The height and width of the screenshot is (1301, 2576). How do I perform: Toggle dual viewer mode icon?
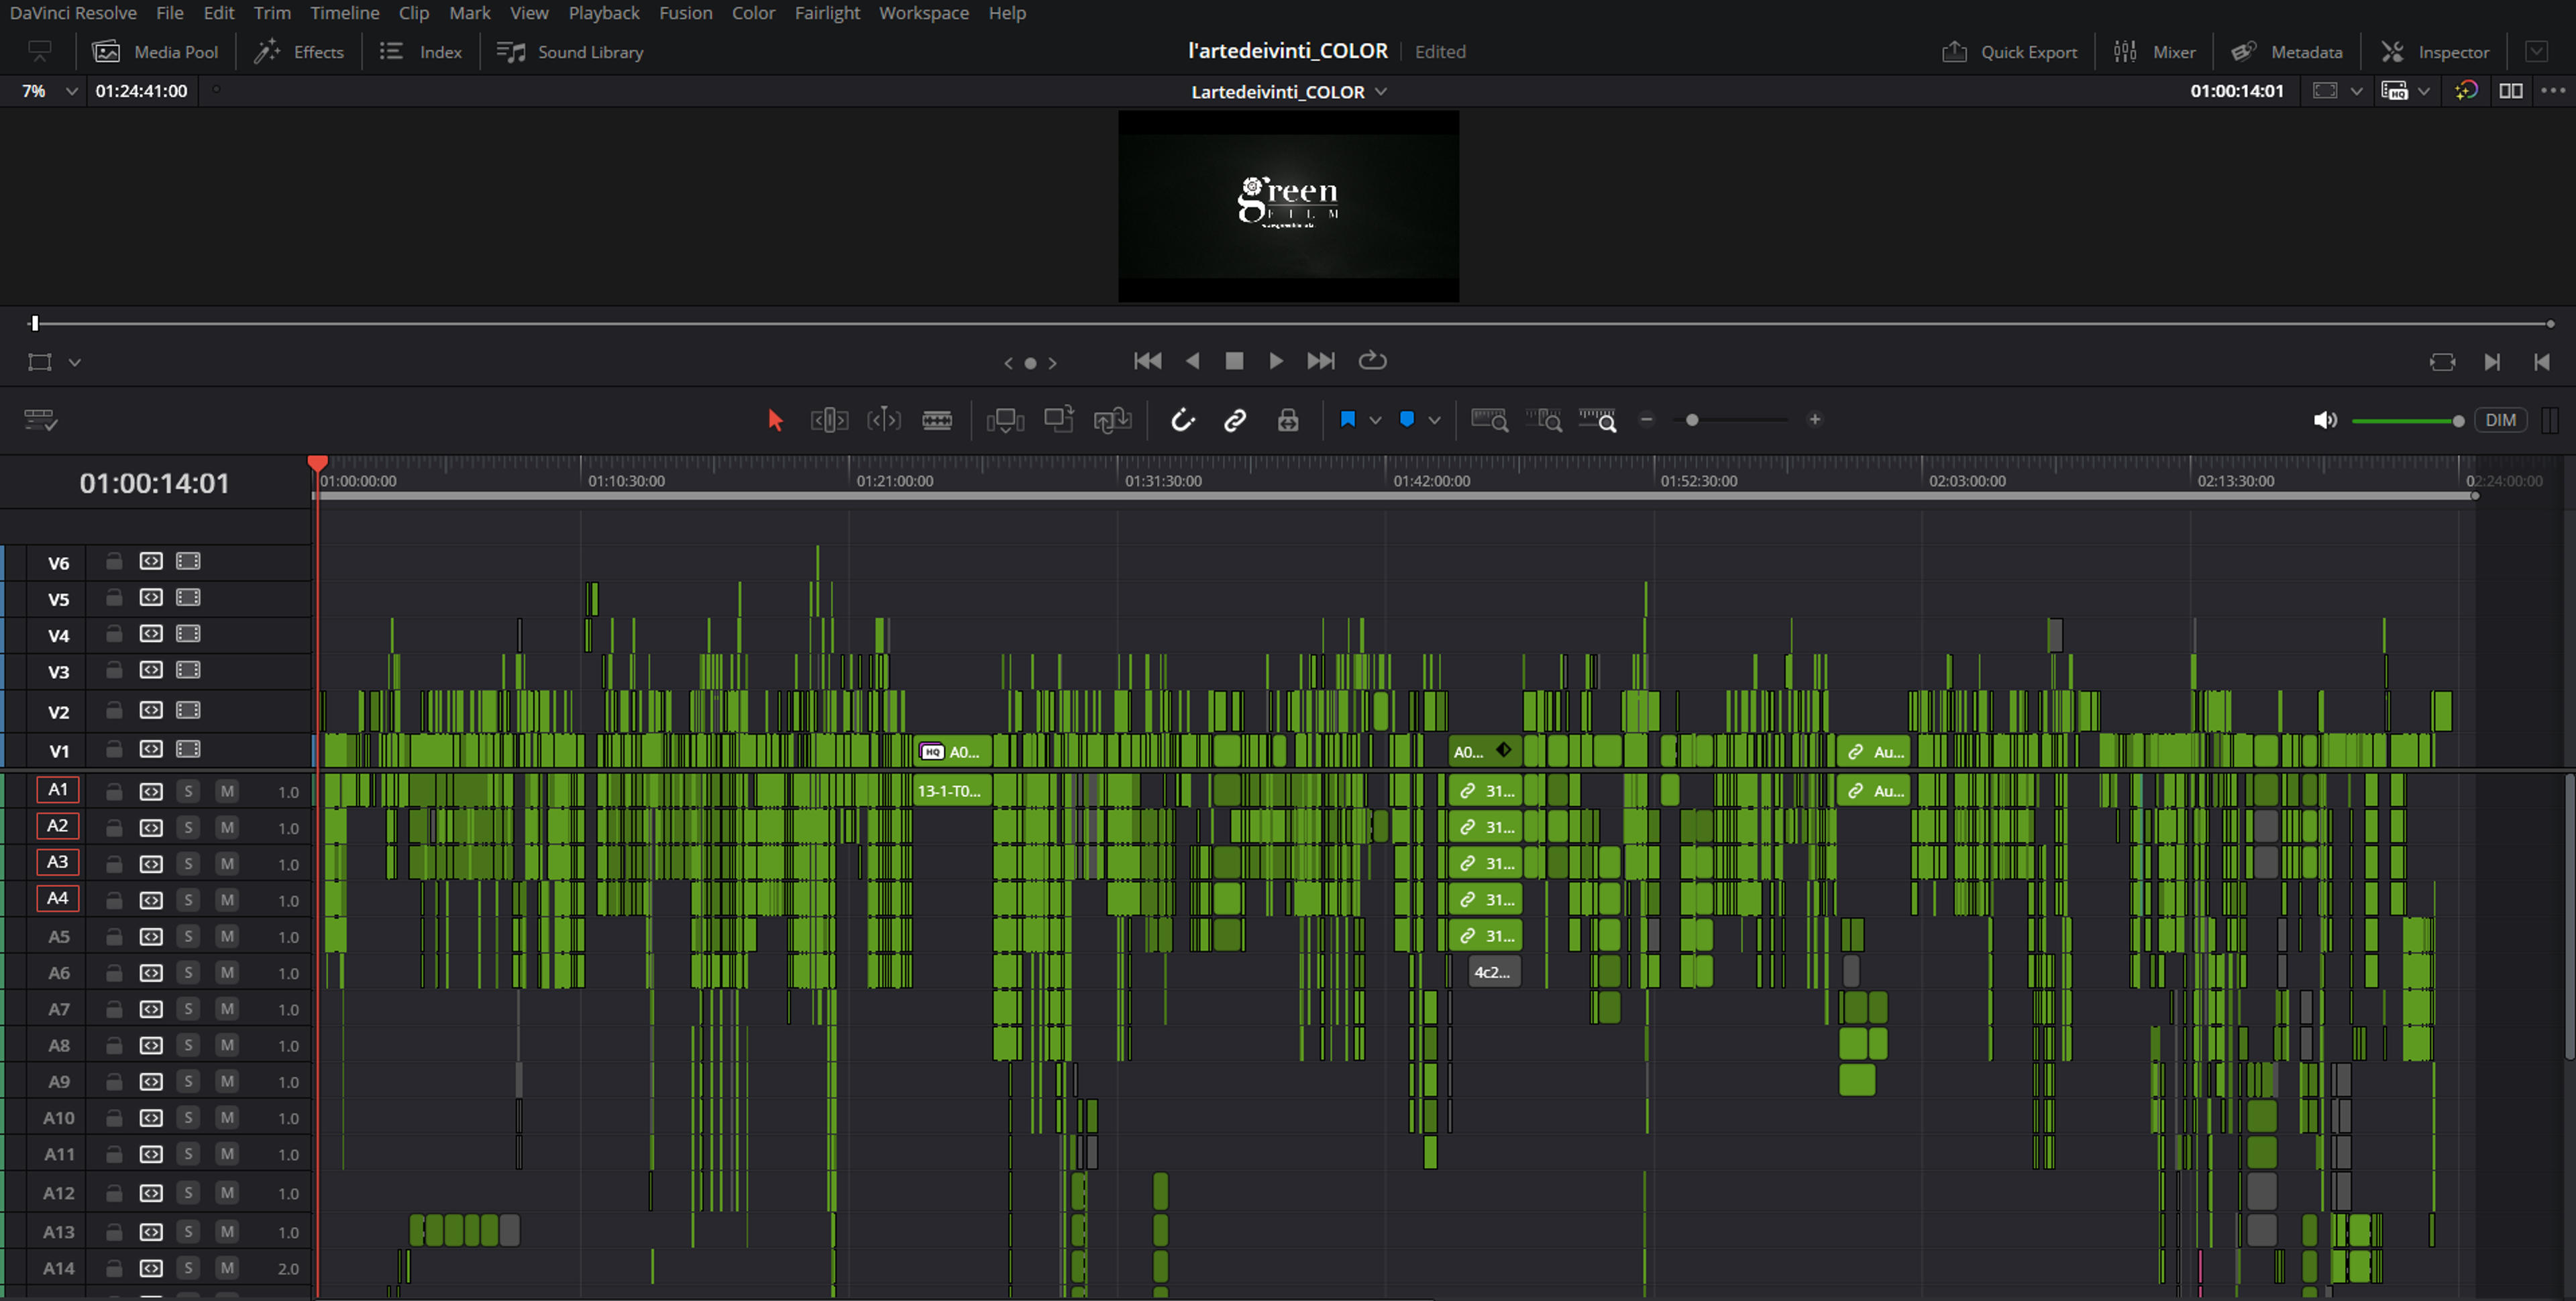click(x=2511, y=91)
